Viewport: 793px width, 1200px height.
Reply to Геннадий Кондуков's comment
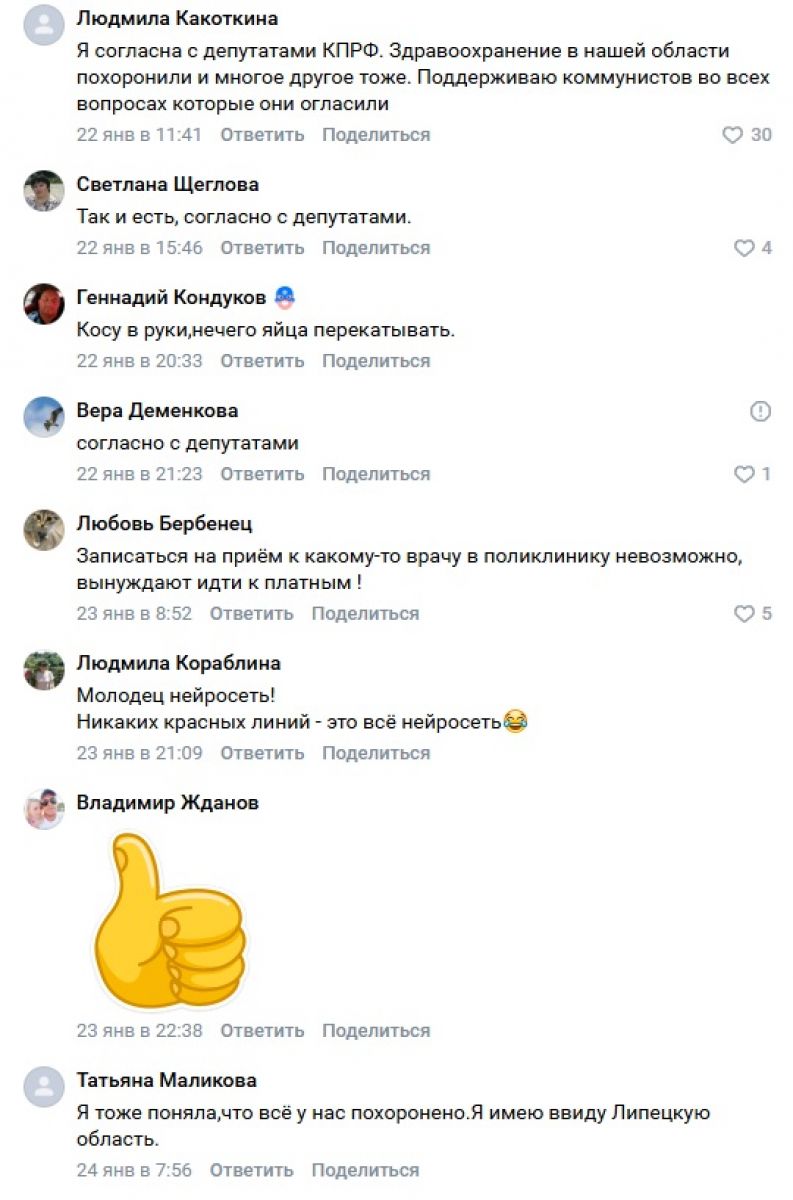262,361
